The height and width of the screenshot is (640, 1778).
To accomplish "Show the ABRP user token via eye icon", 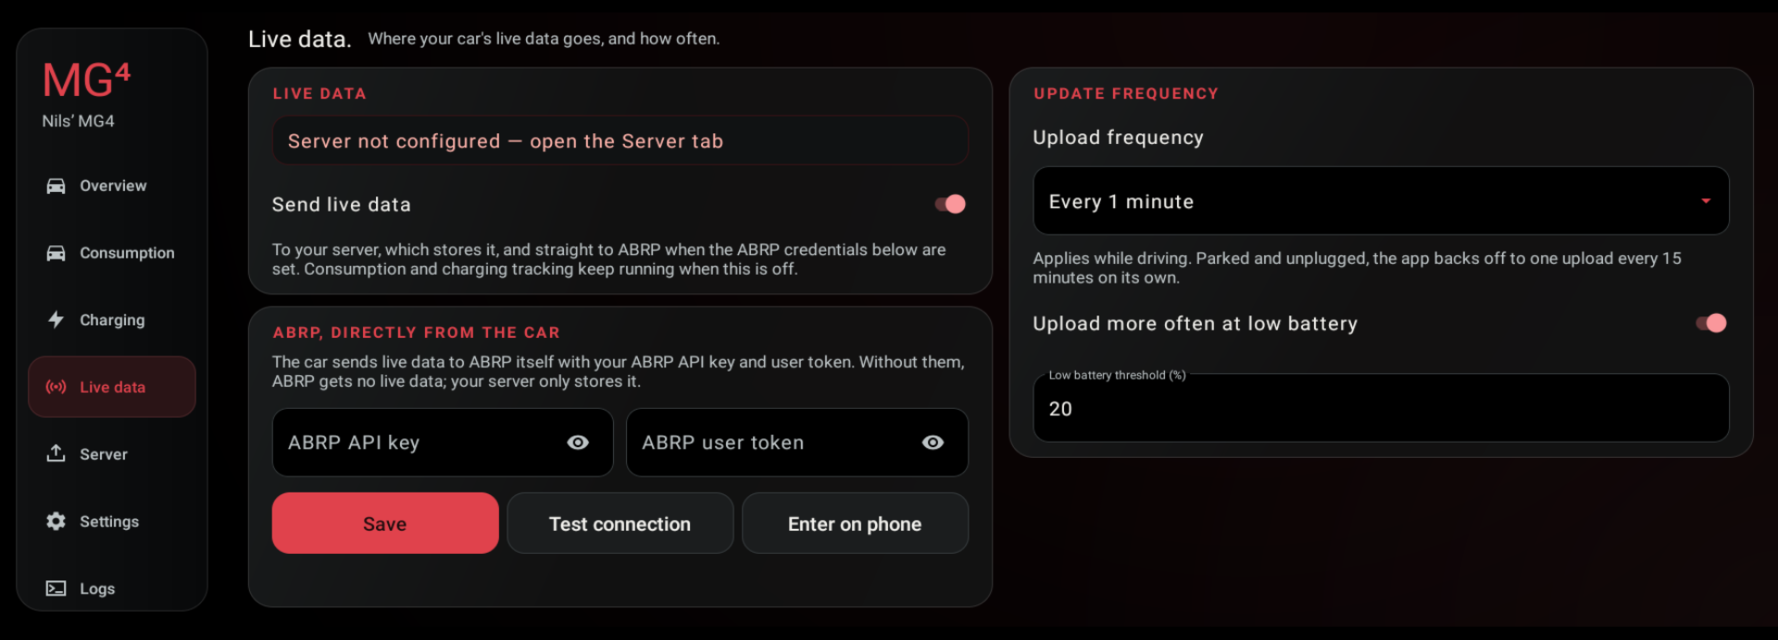I will pyautogui.click(x=933, y=443).
